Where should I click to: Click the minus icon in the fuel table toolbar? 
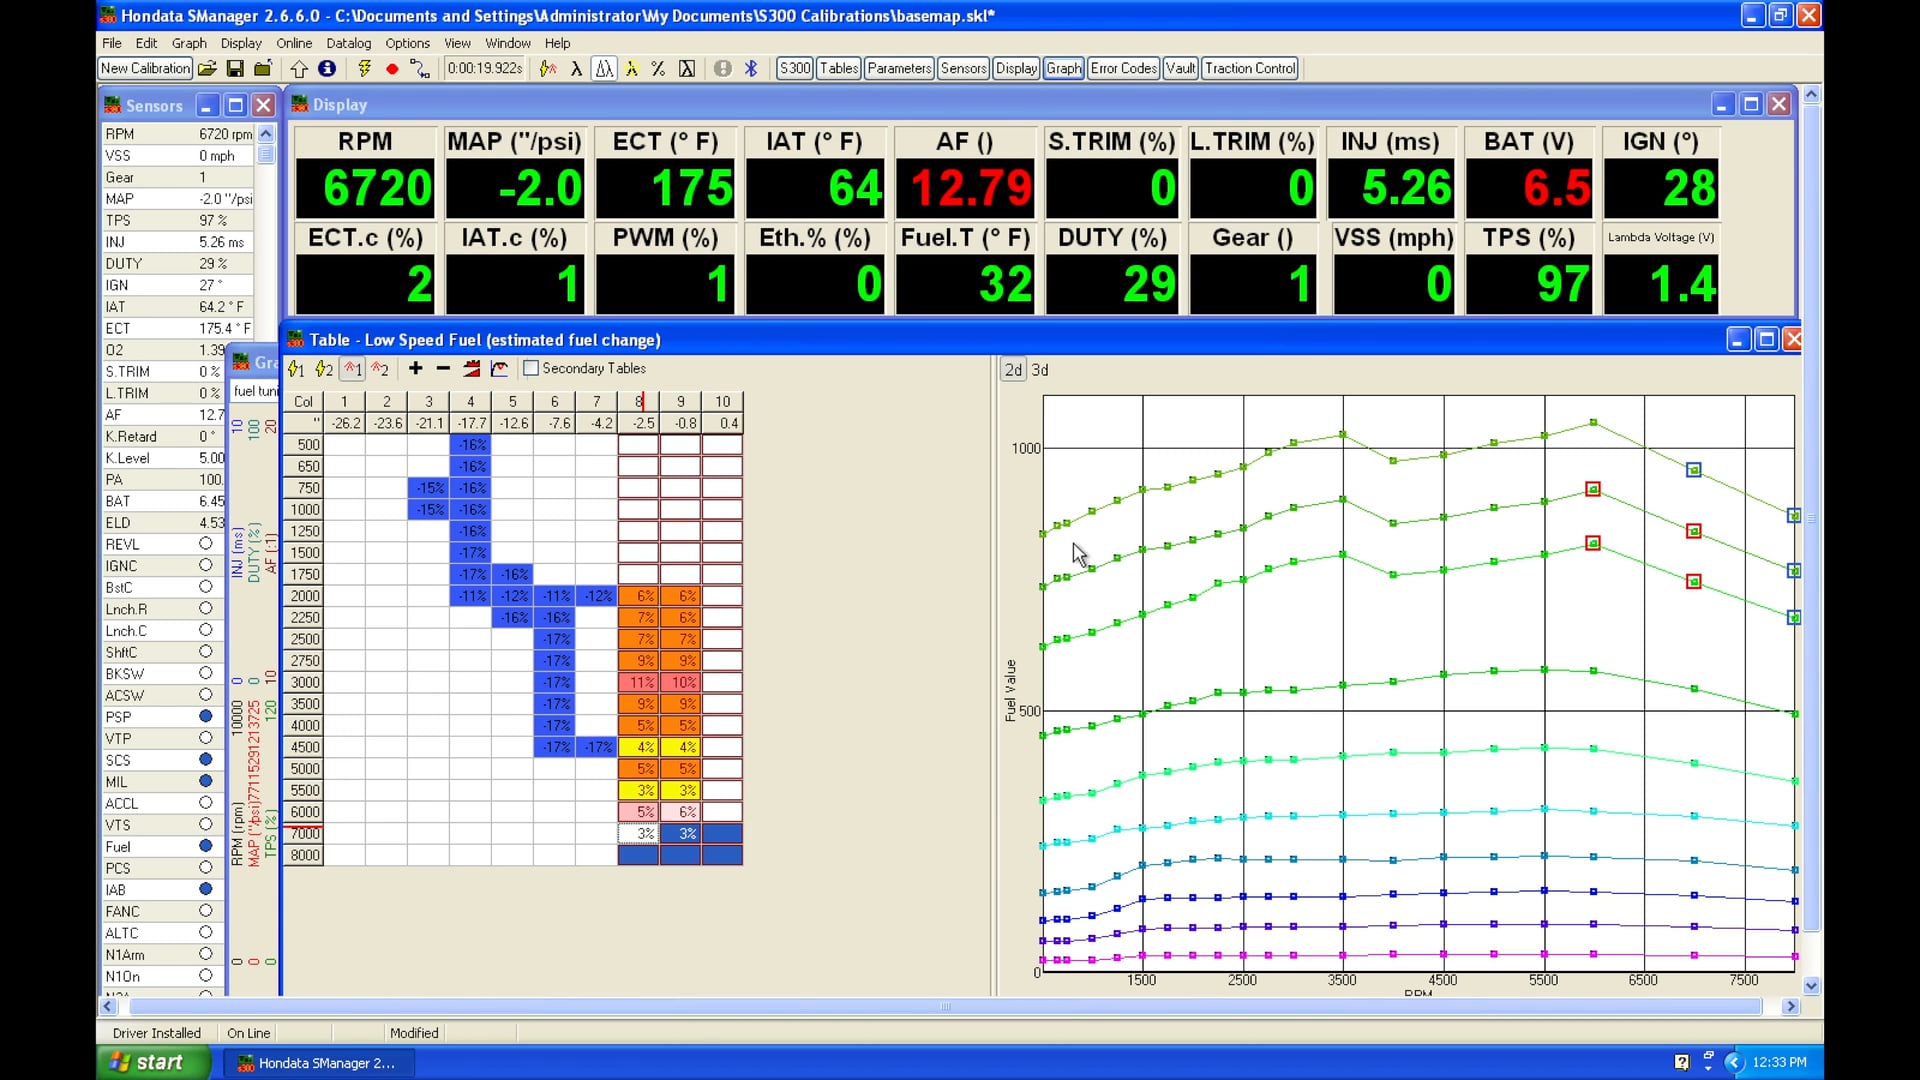[x=443, y=369]
